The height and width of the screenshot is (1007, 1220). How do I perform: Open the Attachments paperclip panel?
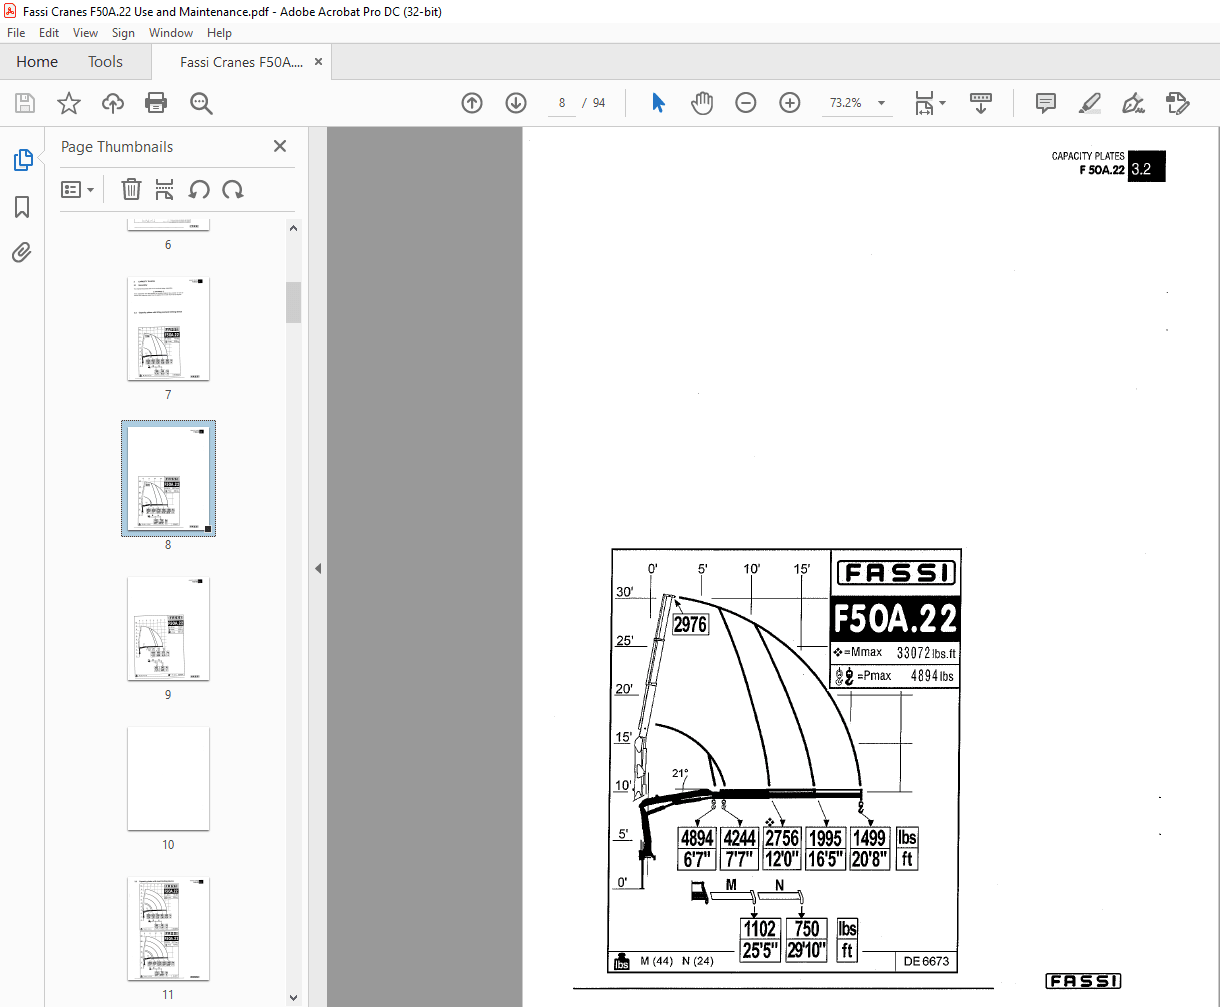coord(22,252)
